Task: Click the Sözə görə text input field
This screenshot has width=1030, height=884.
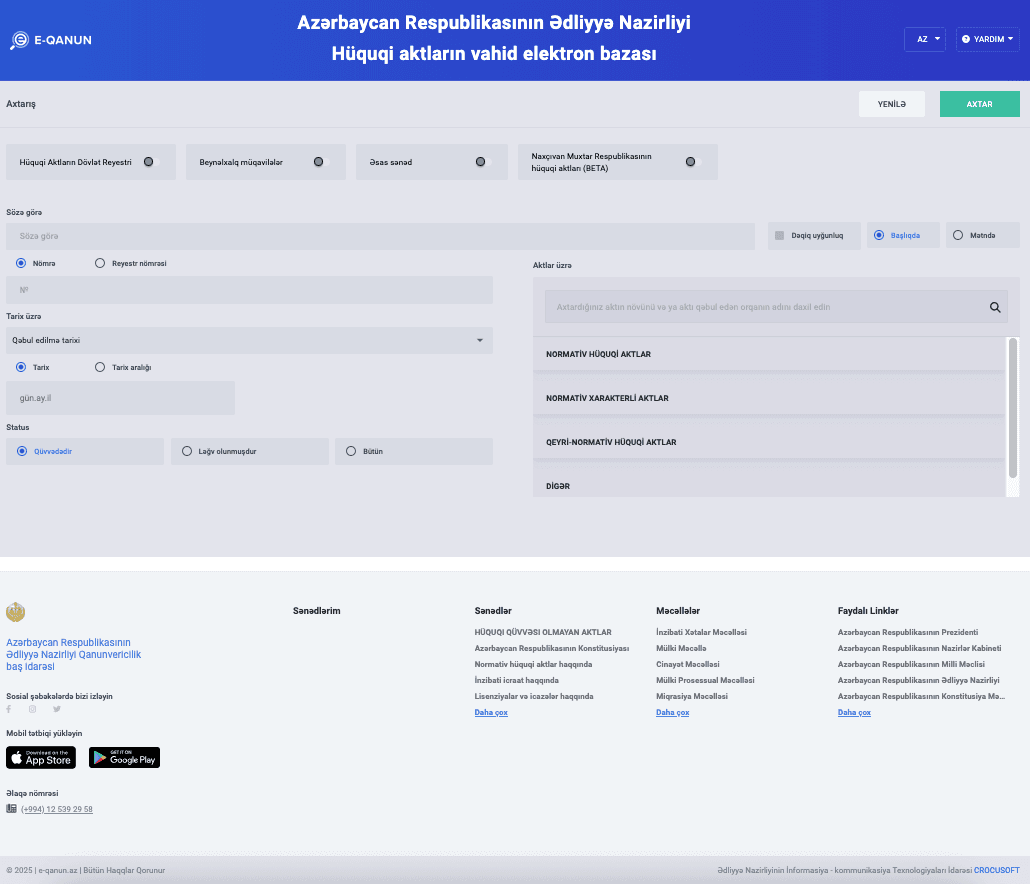Action: [380, 236]
